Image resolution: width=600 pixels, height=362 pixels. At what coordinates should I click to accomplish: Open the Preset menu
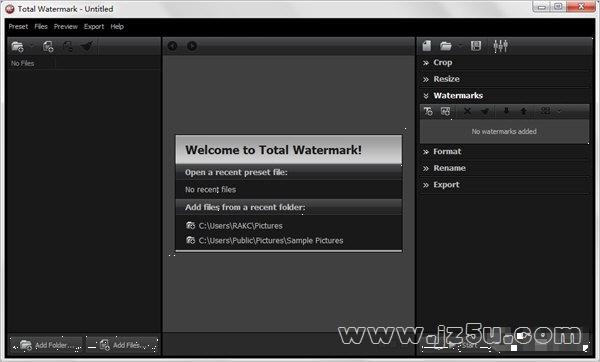(x=18, y=26)
